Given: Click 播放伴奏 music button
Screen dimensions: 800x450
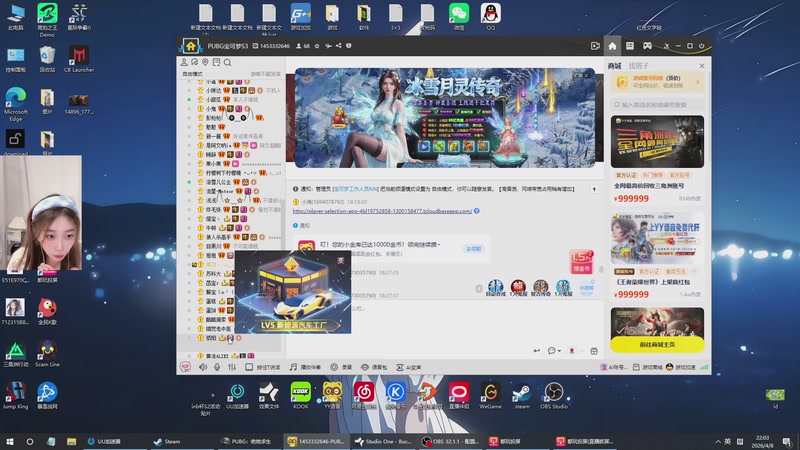Looking at the screenshot, I should (x=305, y=367).
